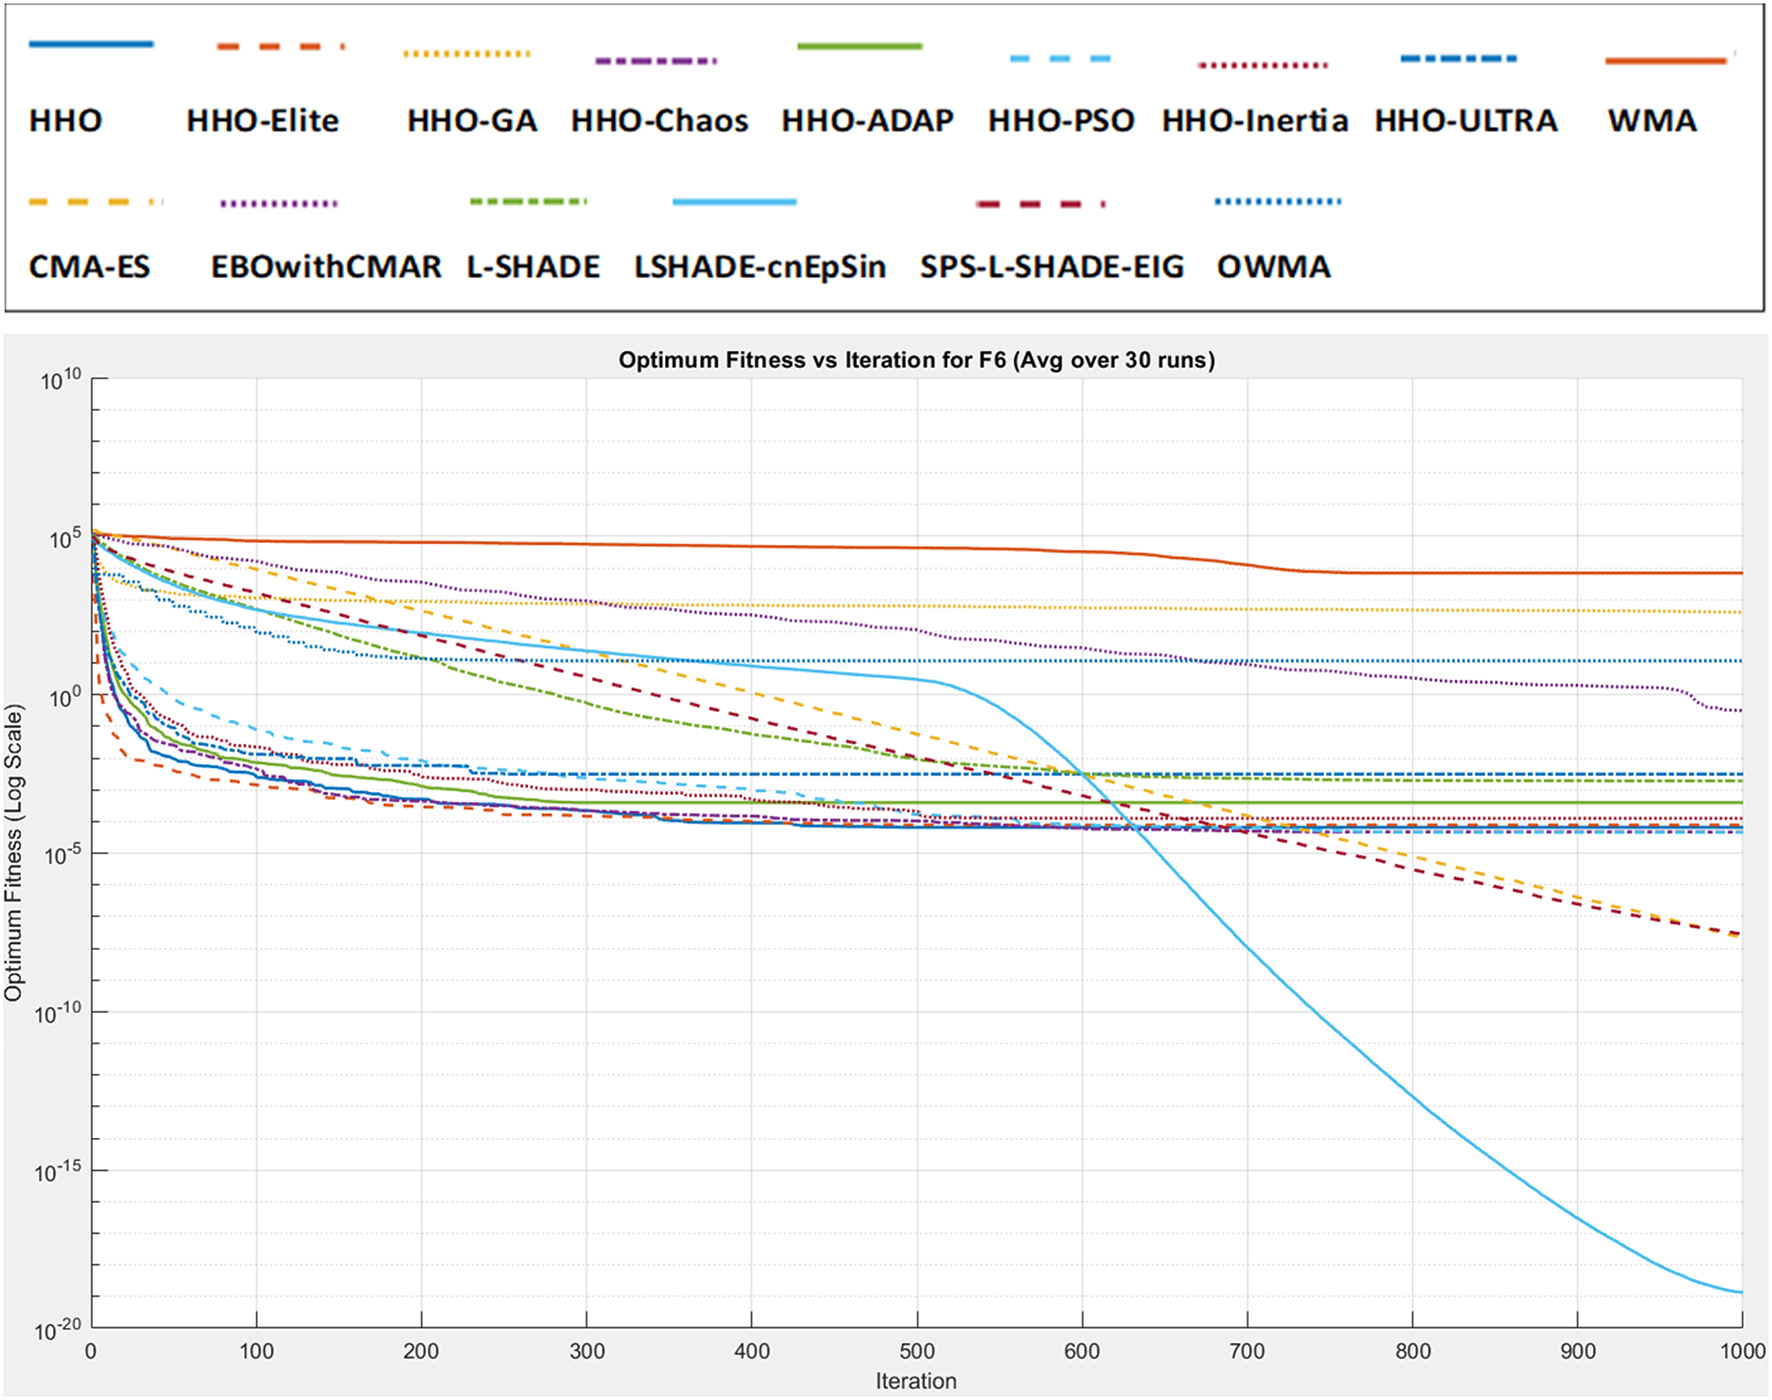This screenshot has height=1400, width=1772.
Task: Select the SPS-L-SHADE-EIG legend label
Action: click(x=1052, y=267)
